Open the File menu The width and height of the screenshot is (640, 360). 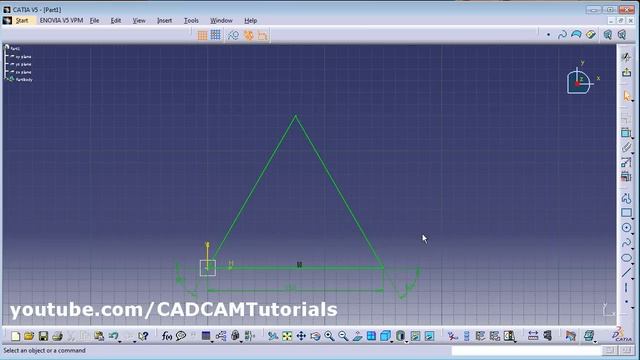94,20
